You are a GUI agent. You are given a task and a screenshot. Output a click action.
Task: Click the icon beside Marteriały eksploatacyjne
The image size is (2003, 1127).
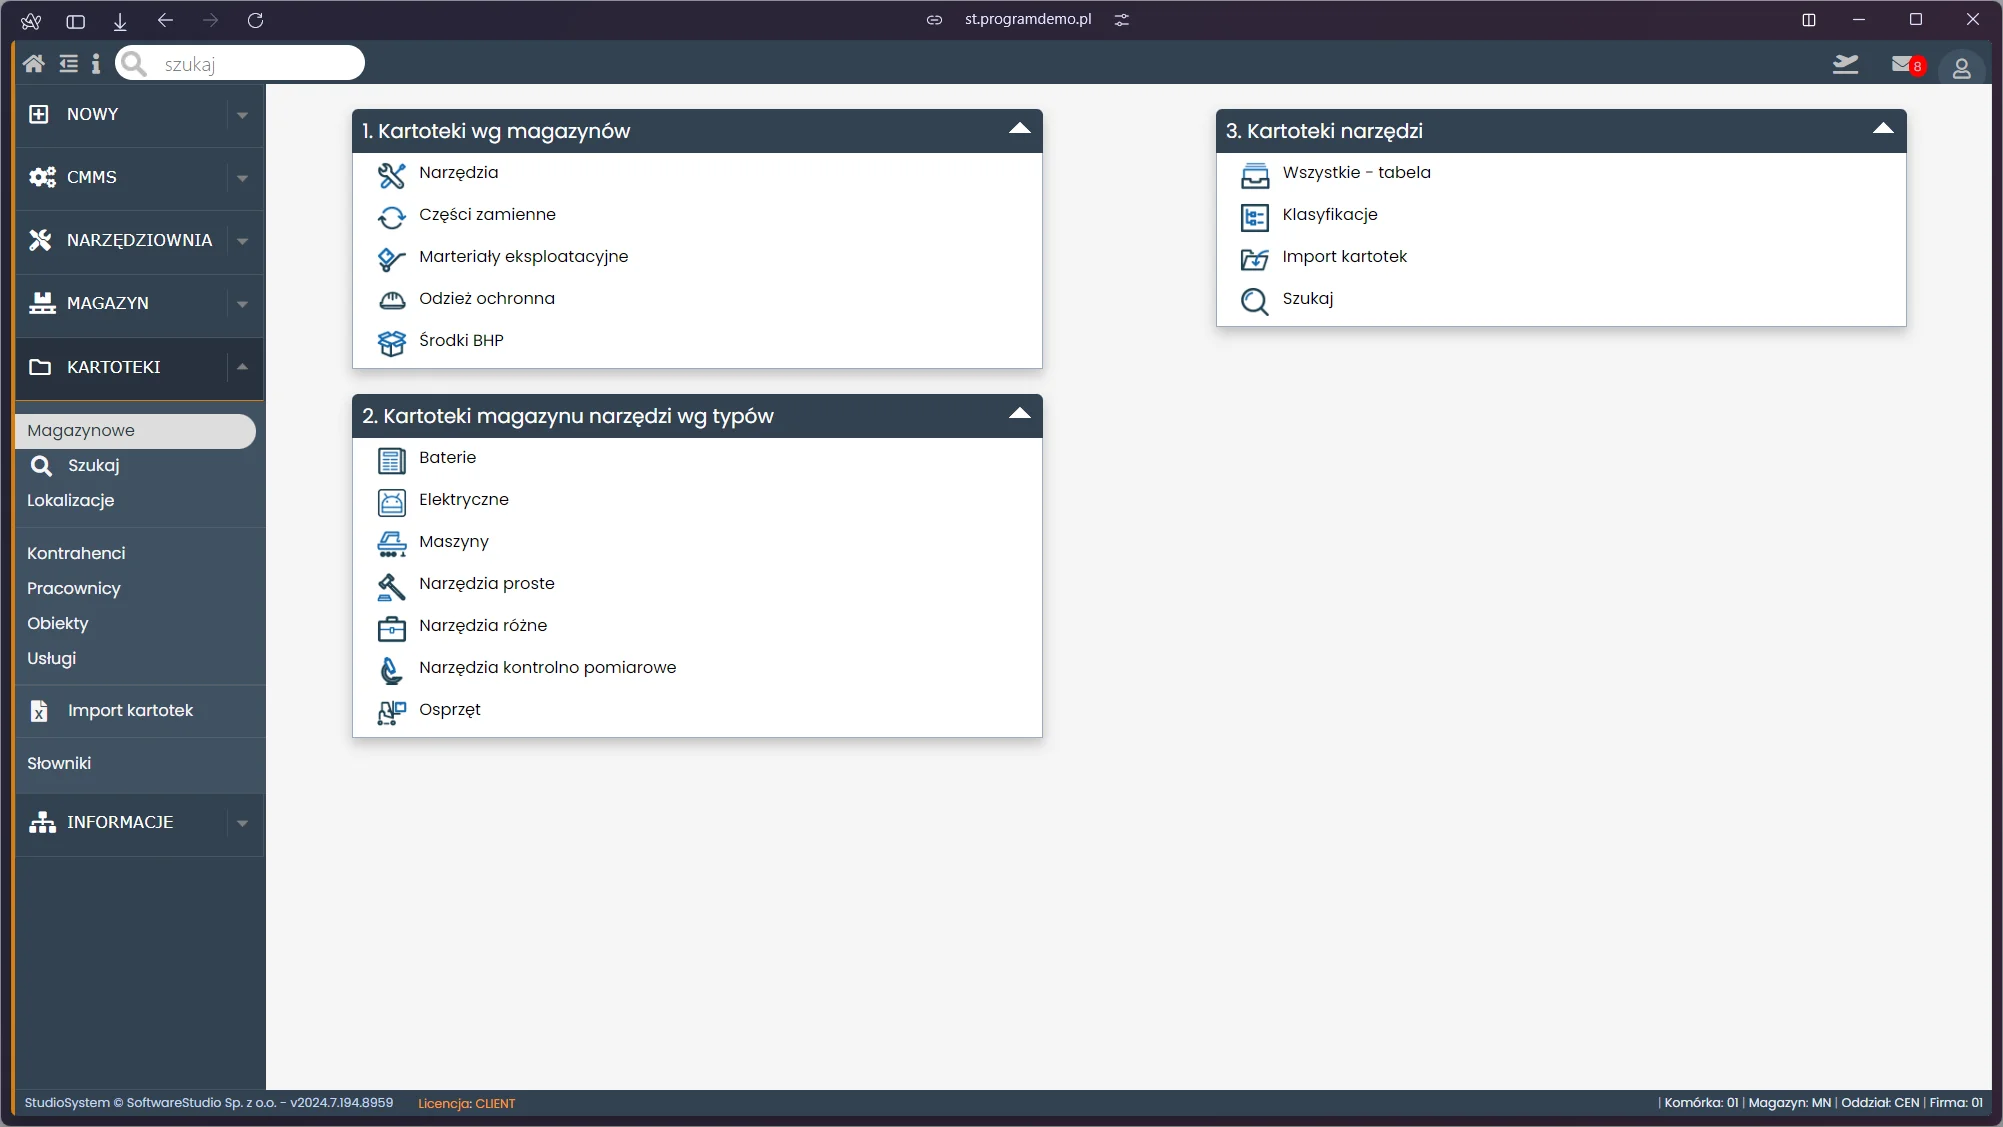391,259
